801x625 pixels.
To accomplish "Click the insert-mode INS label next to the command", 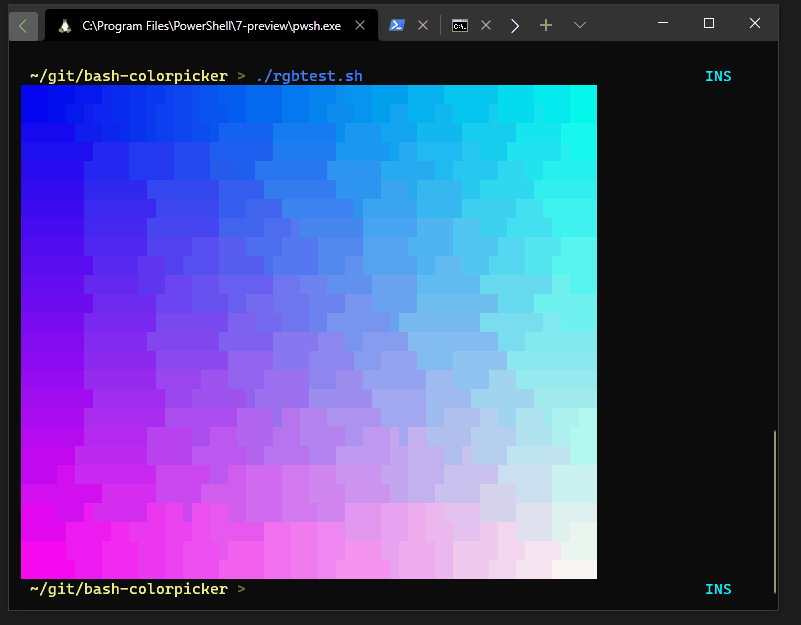I will tap(718, 75).
